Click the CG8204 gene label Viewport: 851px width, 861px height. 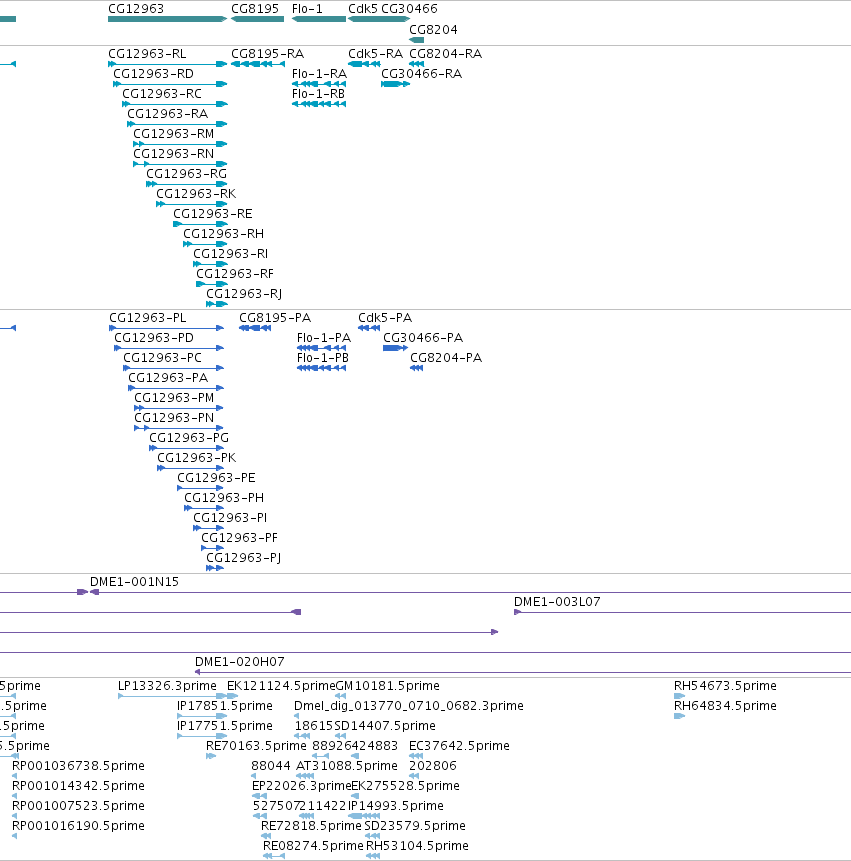(433, 30)
